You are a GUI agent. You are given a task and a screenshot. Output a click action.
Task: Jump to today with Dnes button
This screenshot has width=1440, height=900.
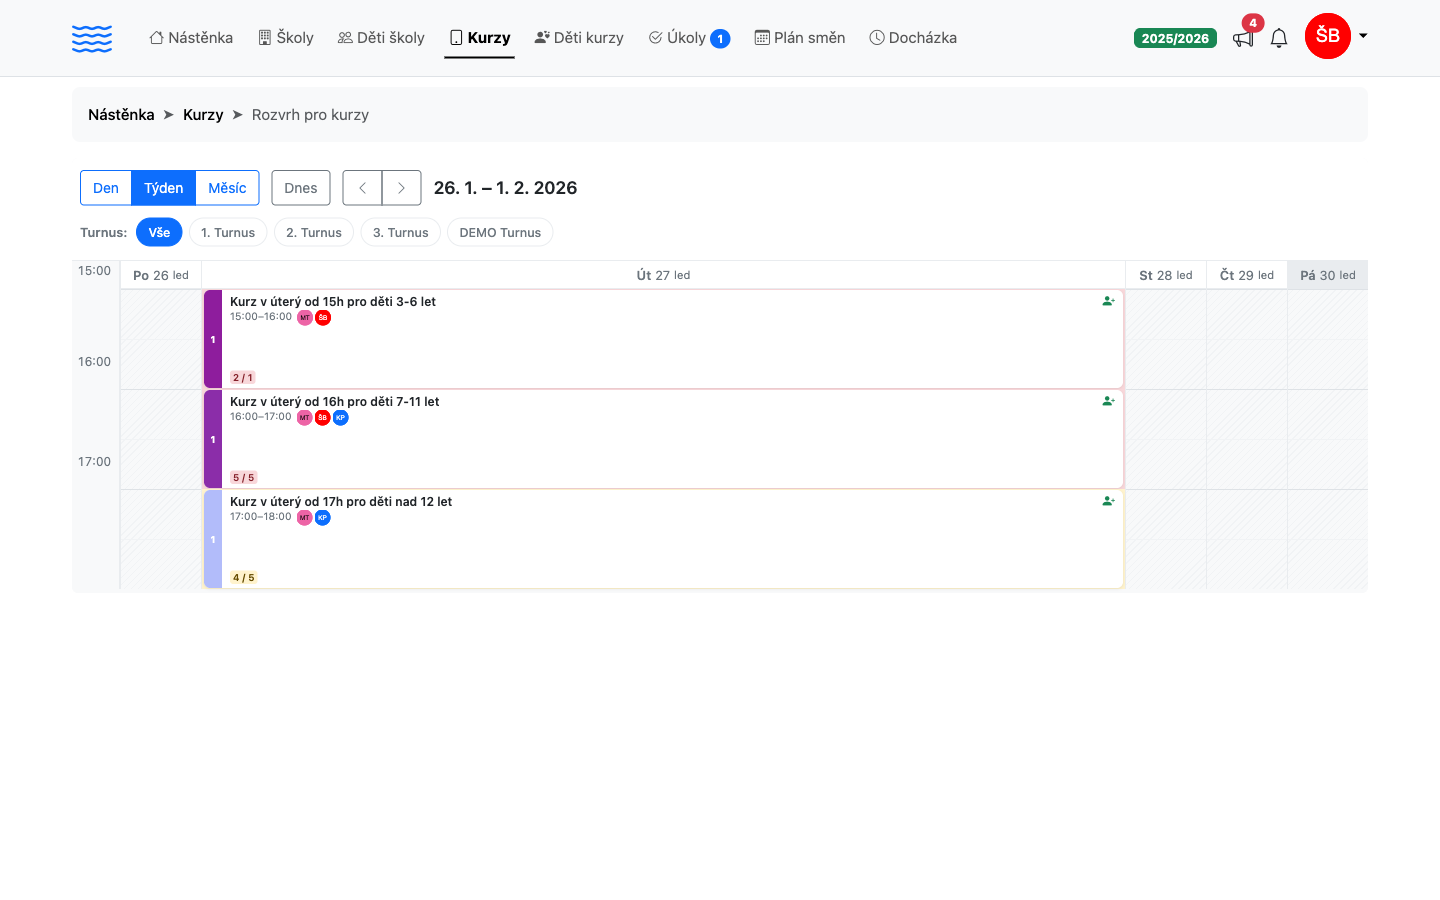coord(301,188)
